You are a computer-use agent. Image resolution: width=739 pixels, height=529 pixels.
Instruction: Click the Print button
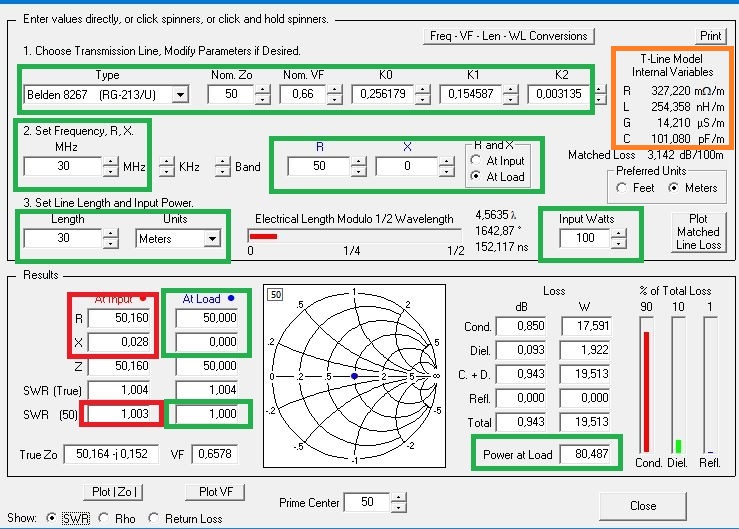click(x=710, y=36)
